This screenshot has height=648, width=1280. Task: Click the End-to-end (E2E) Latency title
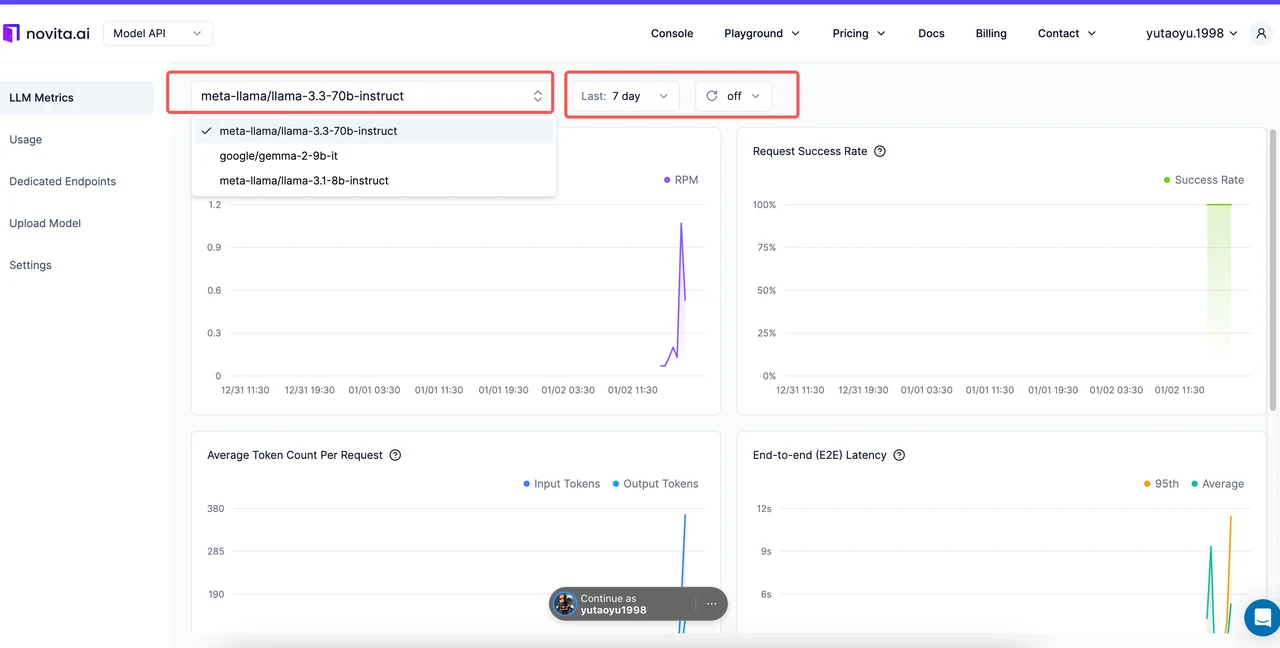click(x=820, y=455)
